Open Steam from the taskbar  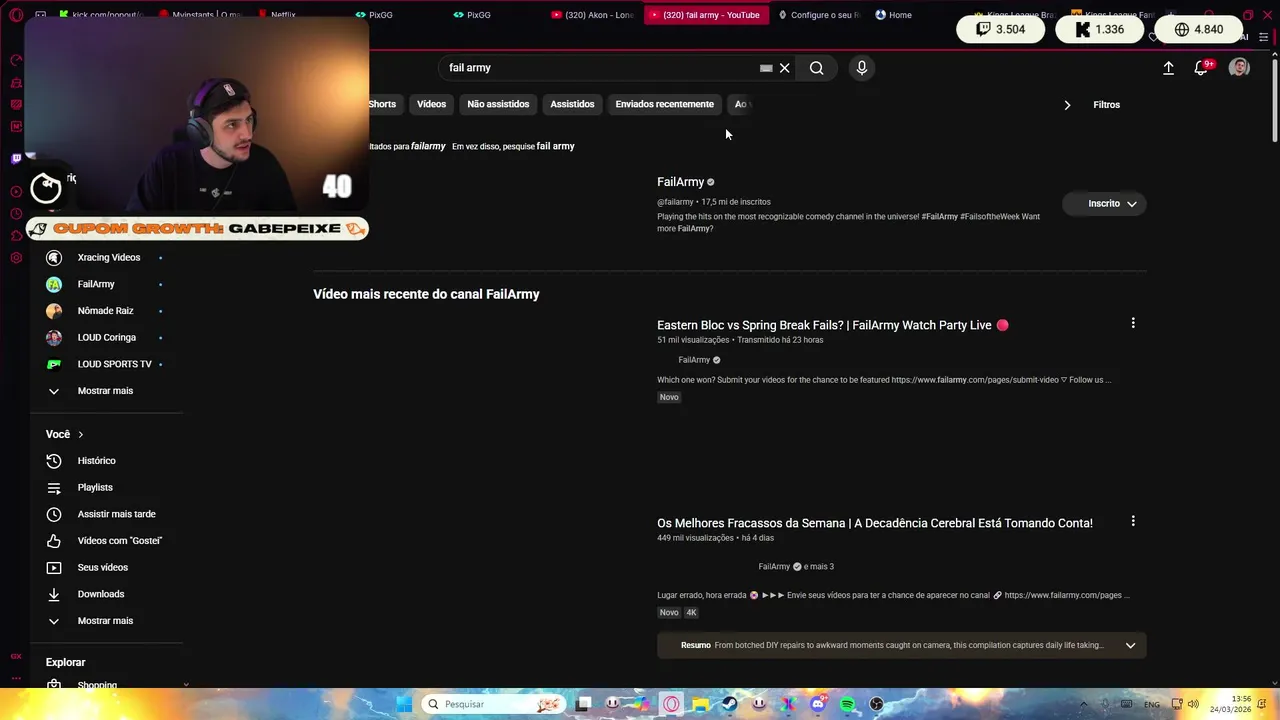point(730,704)
